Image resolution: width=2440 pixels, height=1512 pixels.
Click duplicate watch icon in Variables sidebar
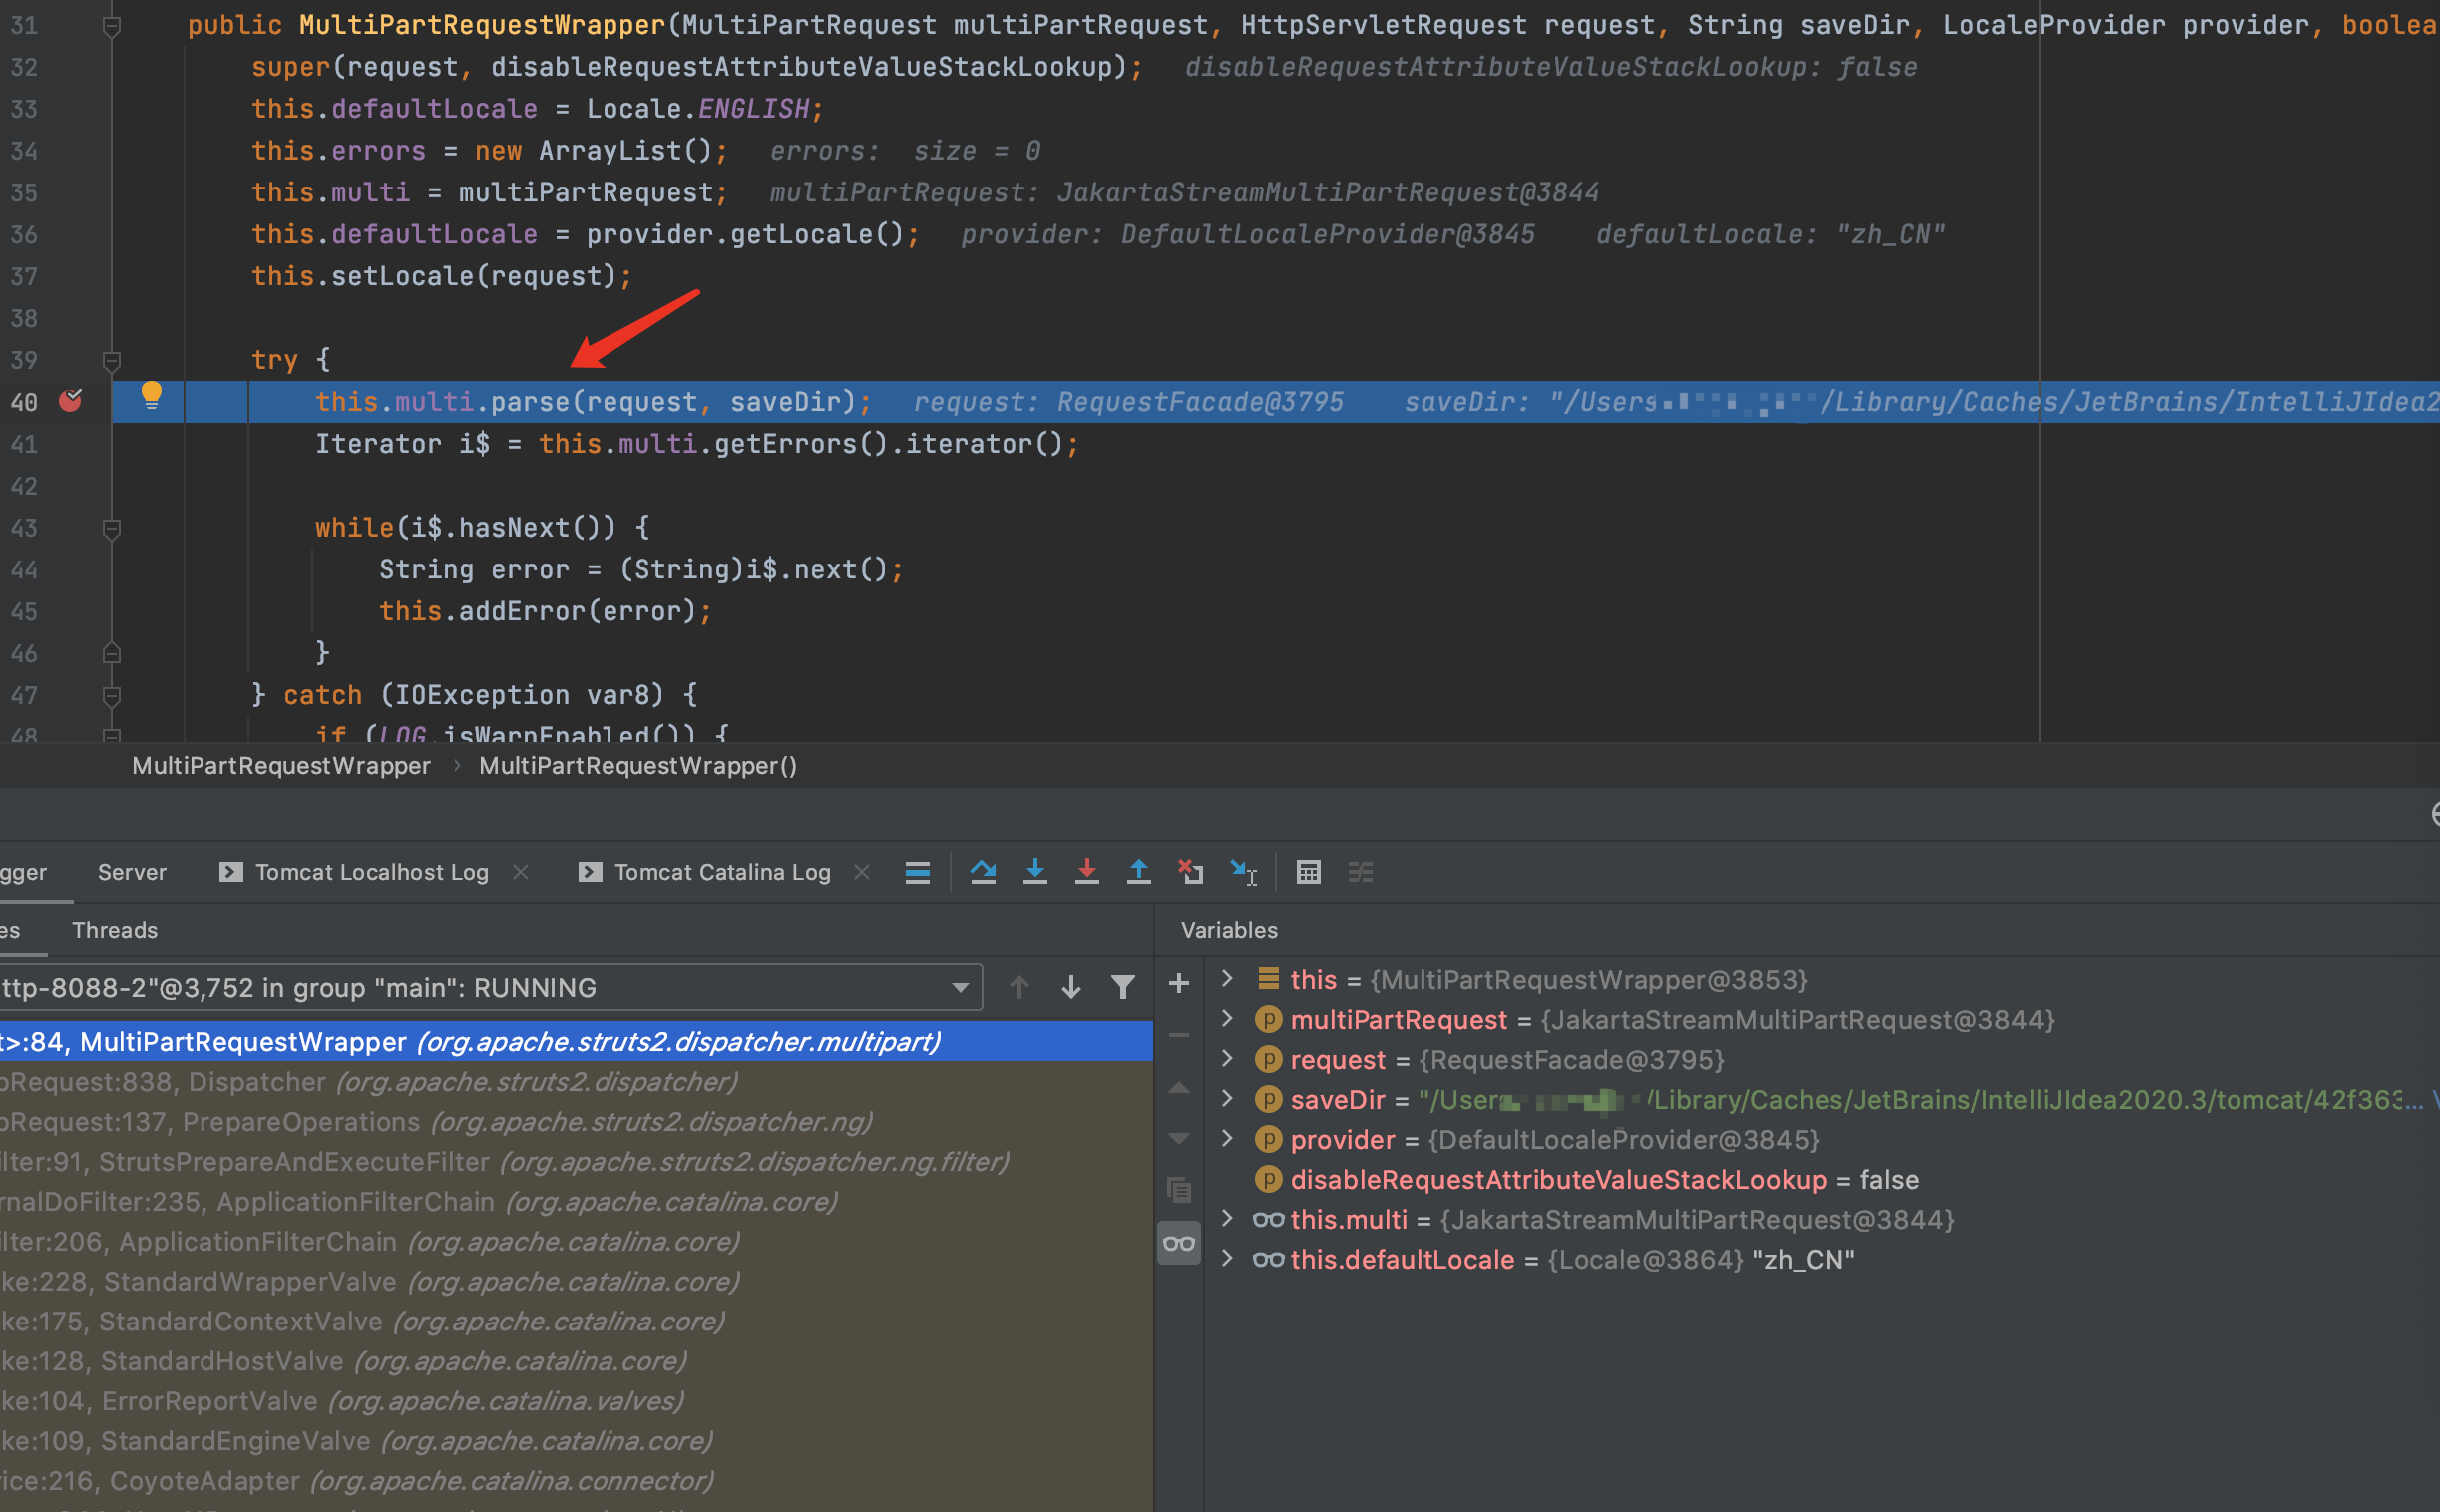(1179, 1190)
